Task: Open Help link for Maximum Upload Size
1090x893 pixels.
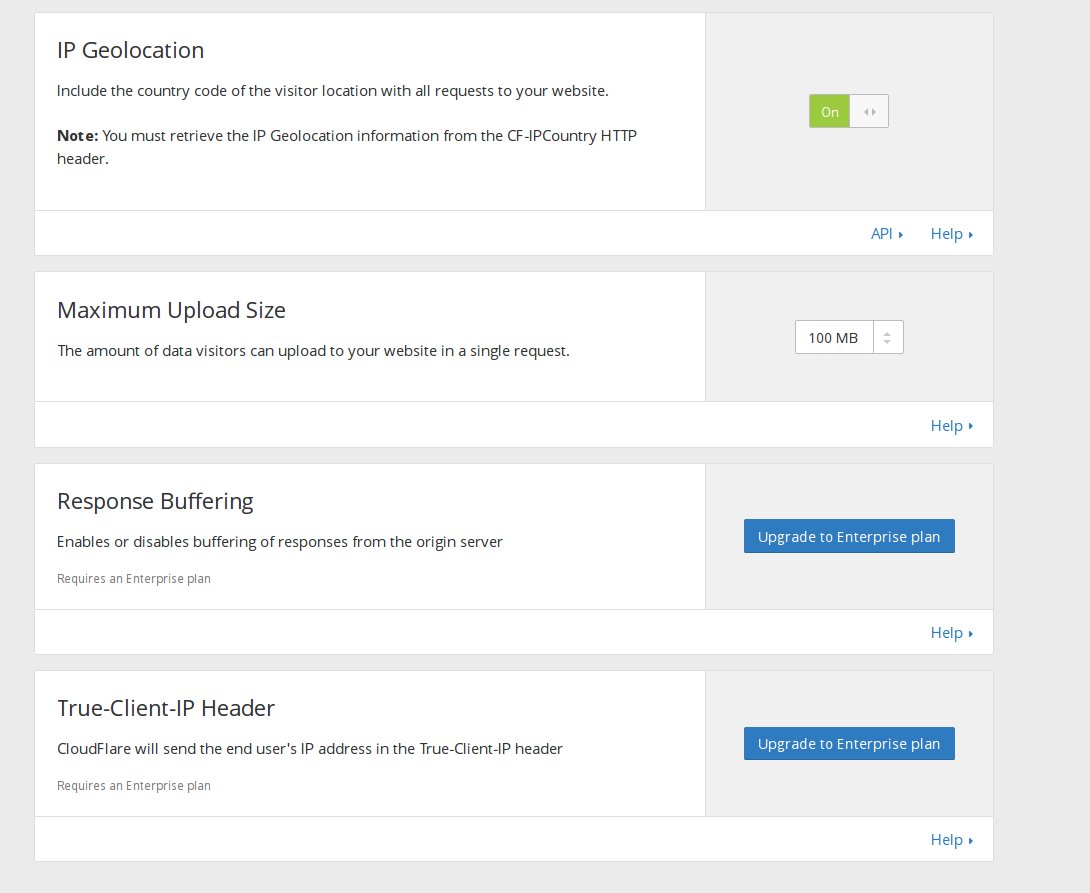Action: [x=952, y=425]
